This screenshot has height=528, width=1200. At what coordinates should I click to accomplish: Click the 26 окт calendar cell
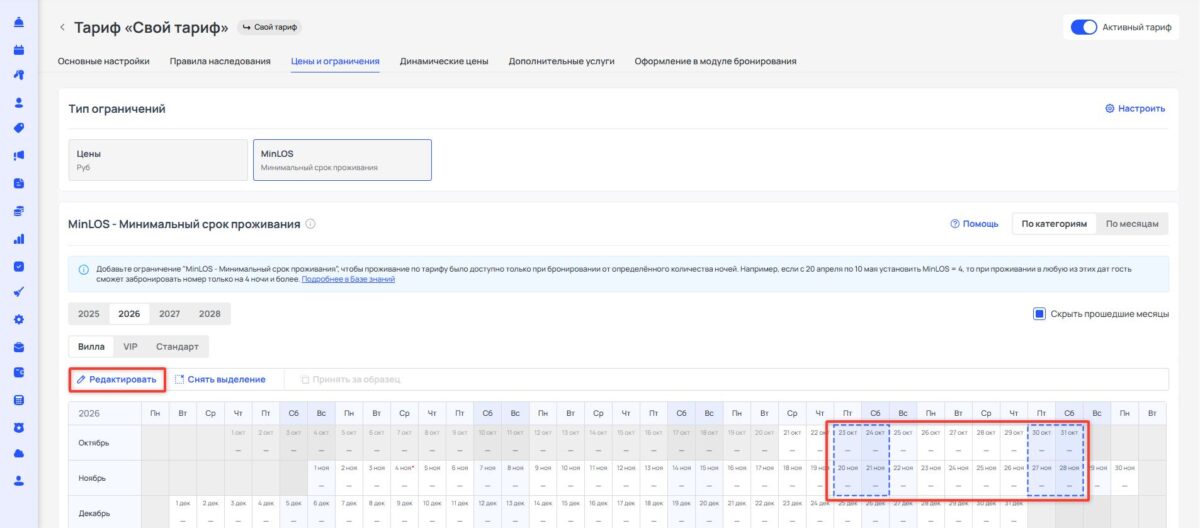click(x=930, y=442)
